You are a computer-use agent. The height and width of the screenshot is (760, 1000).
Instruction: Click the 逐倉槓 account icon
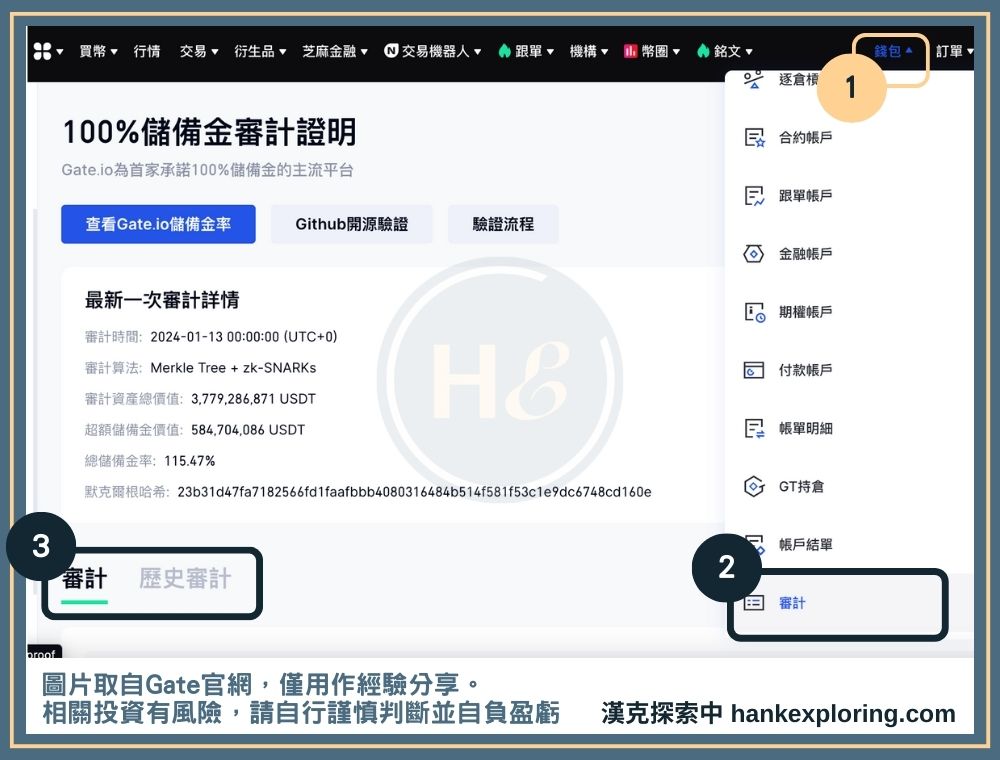(753, 80)
